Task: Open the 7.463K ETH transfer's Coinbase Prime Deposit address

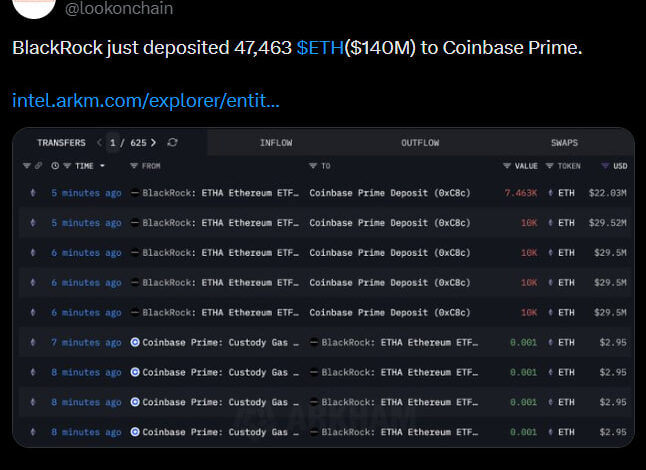Action: (390, 193)
